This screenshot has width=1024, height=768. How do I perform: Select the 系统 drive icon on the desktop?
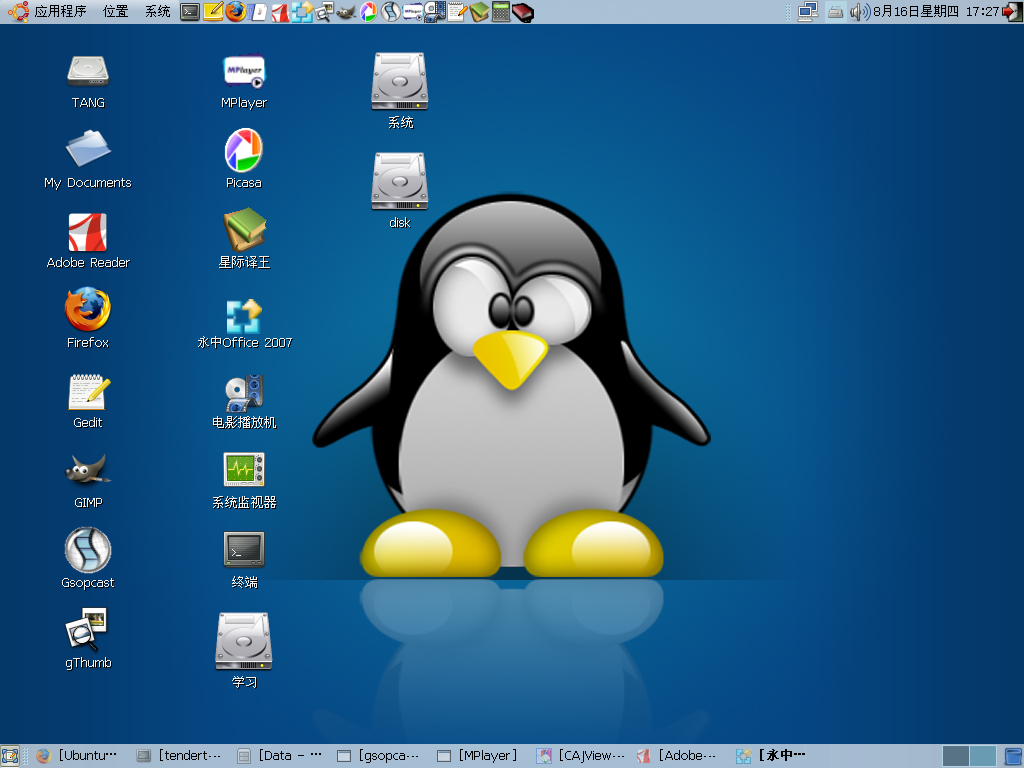coord(400,81)
